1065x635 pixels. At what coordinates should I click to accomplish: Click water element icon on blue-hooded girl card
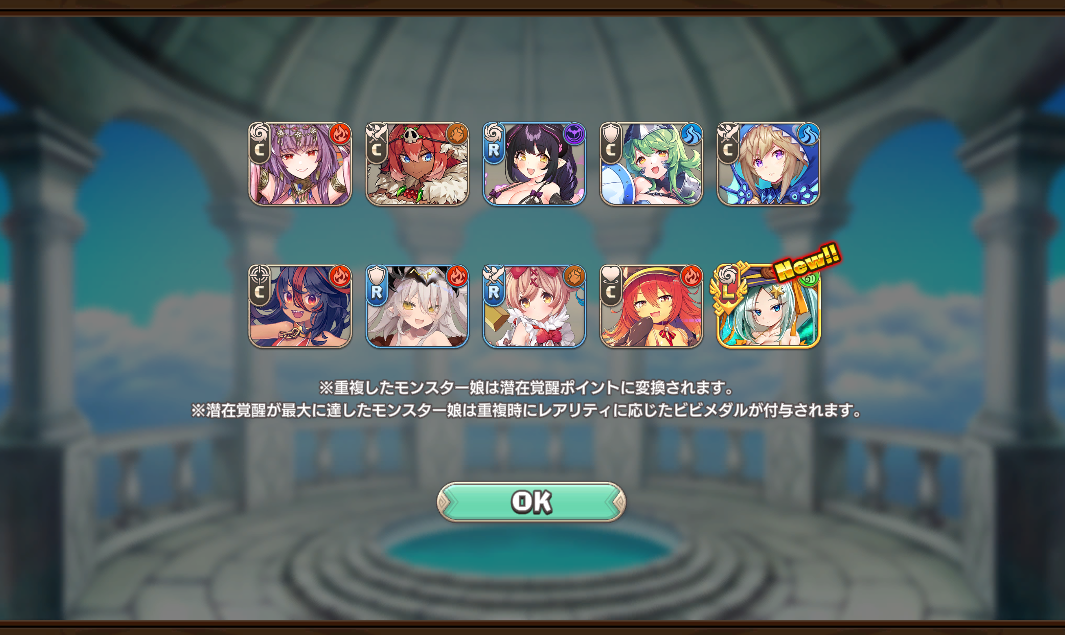(809, 134)
